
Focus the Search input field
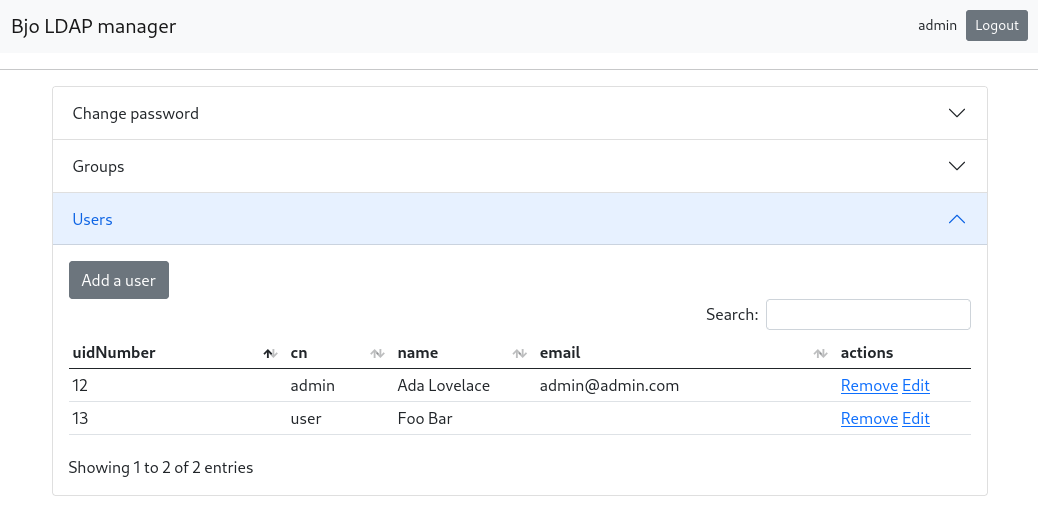pyautogui.click(x=868, y=314)
